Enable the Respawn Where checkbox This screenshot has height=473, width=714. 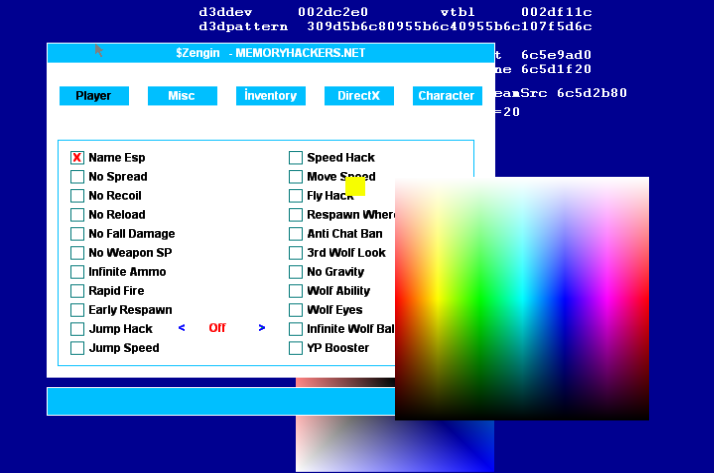pyautogui.click(x=296, y=214)
